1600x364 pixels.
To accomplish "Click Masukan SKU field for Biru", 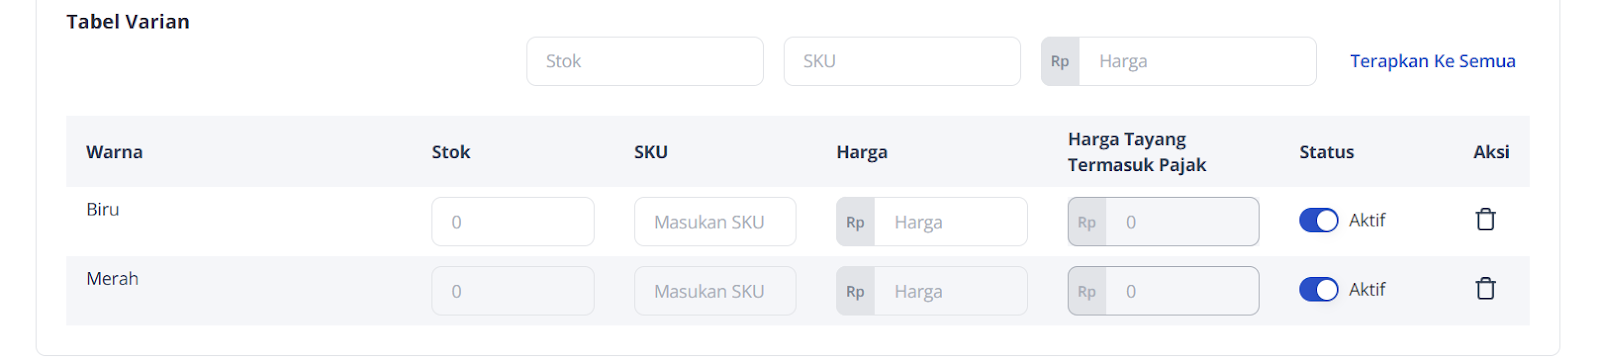I will (x=715, y=222).
